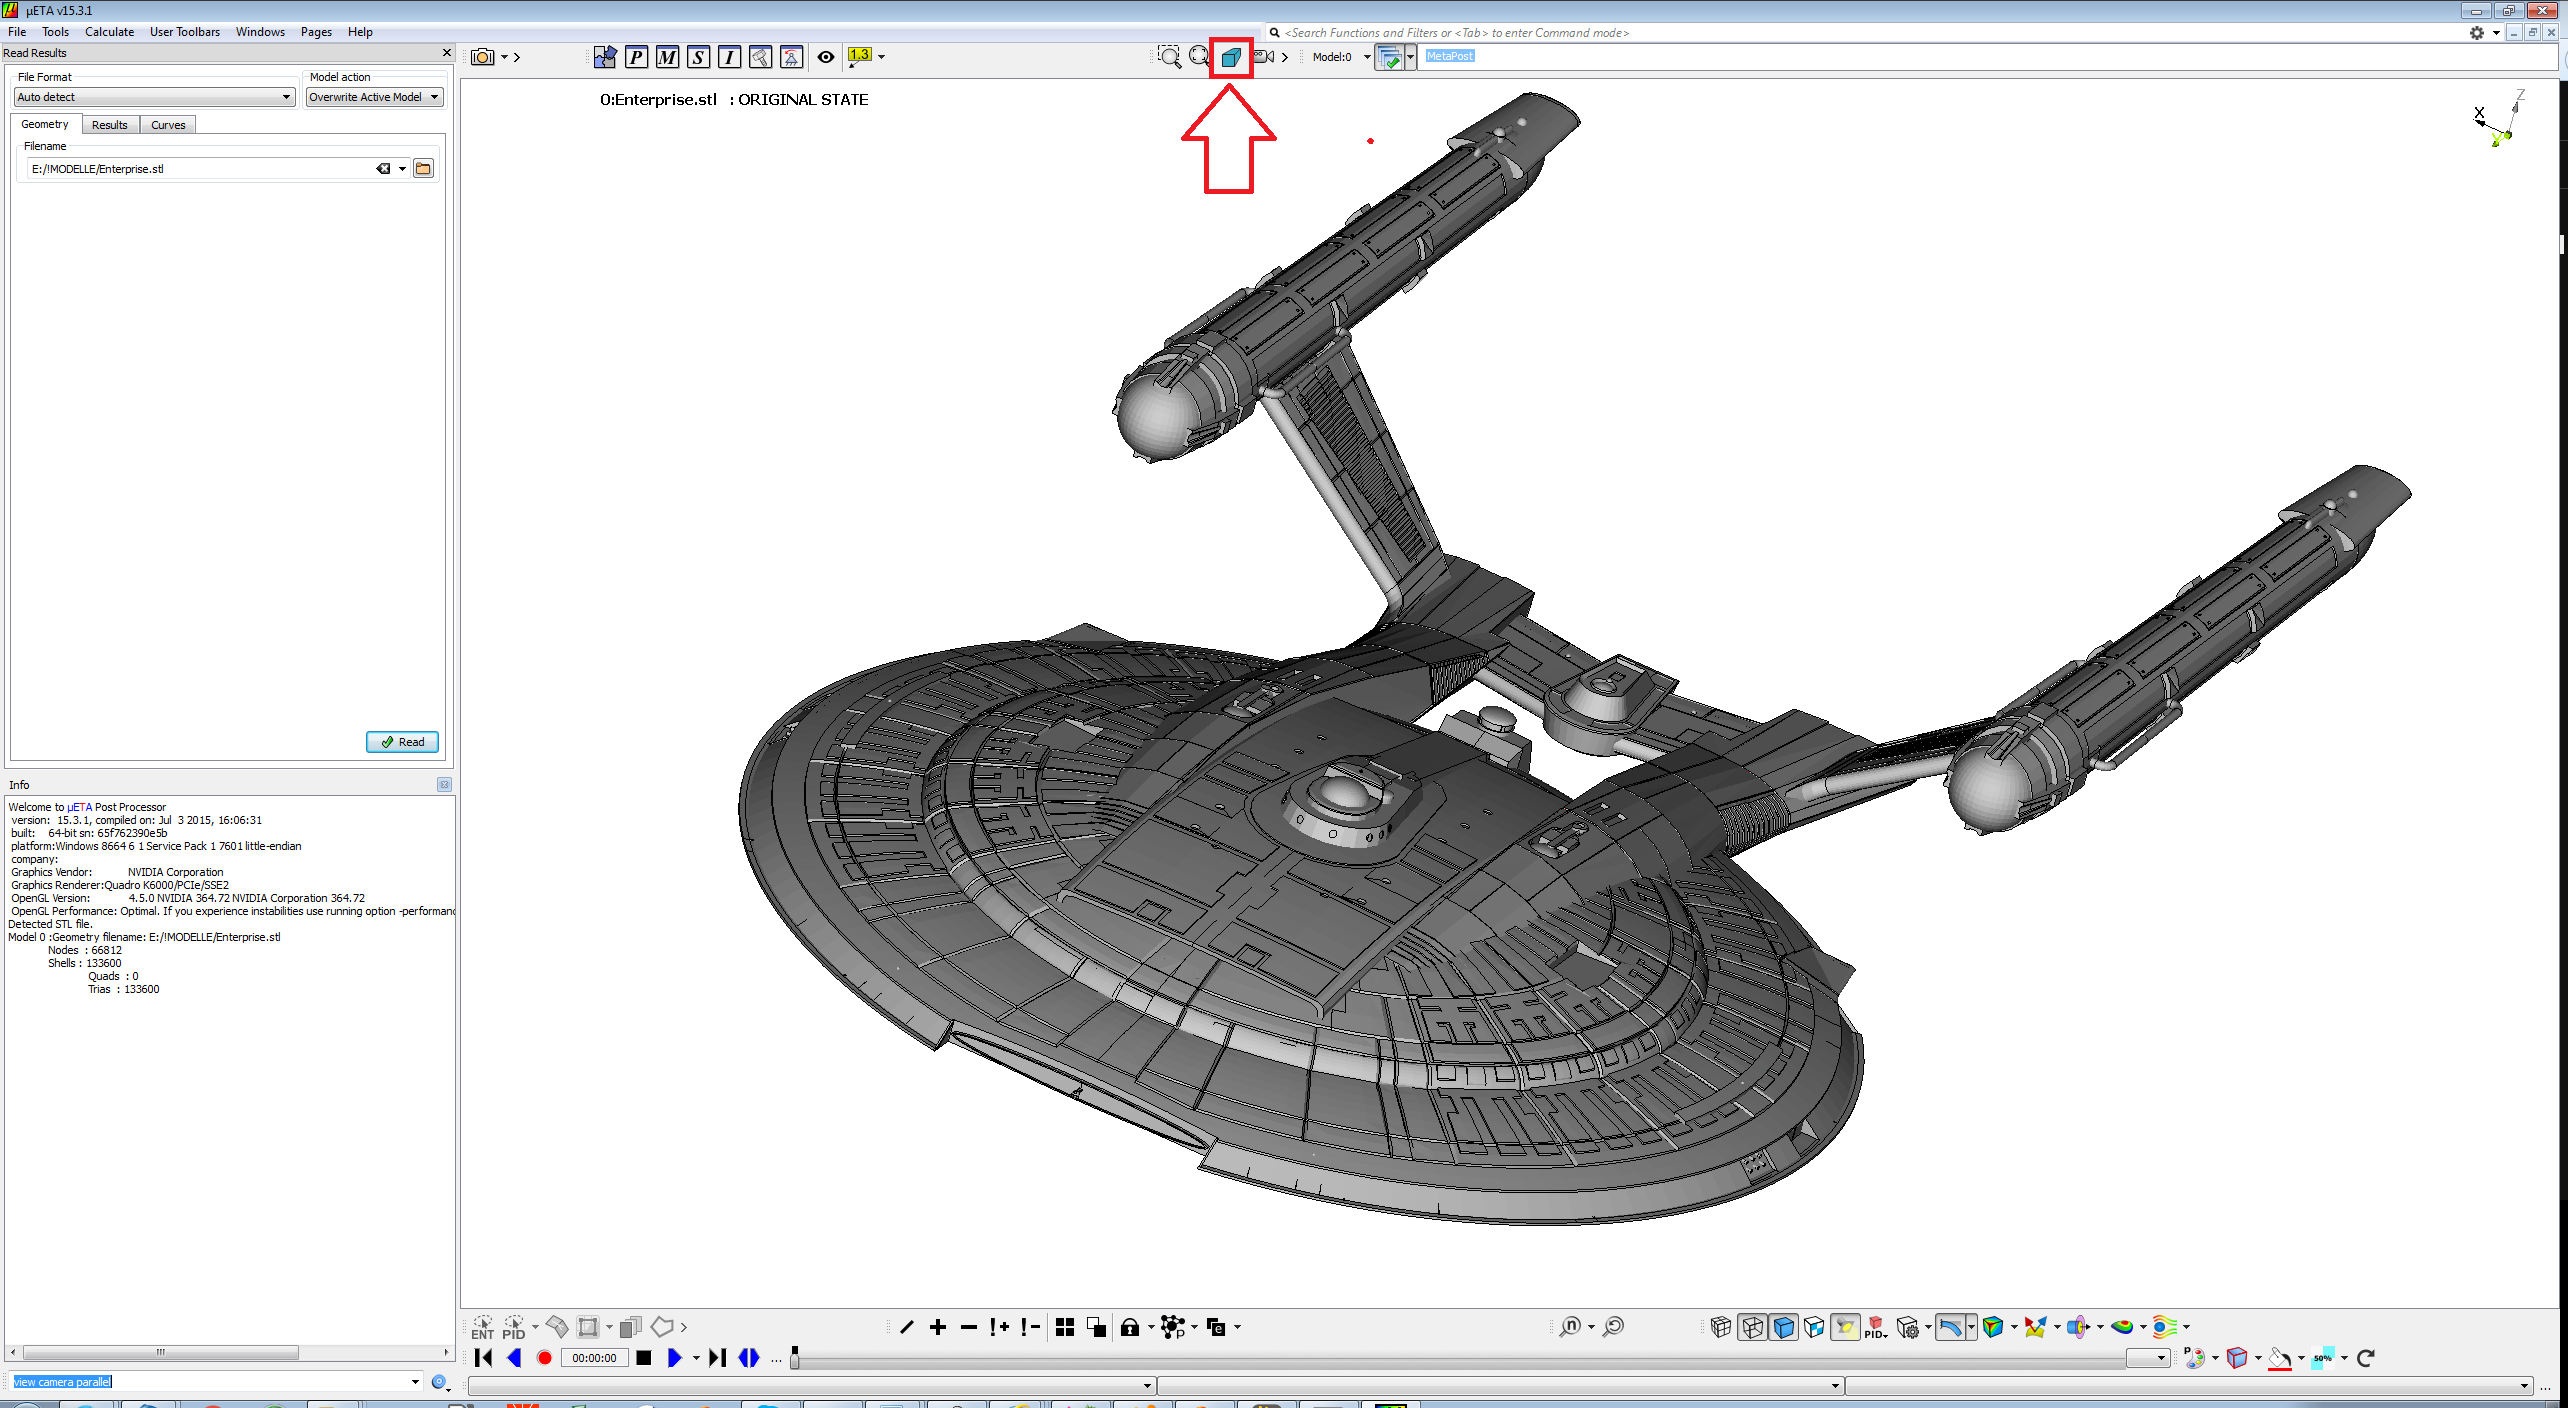Click the video camera icon
Screen dimensions: 2568x1408
(x=1264, y=57)
